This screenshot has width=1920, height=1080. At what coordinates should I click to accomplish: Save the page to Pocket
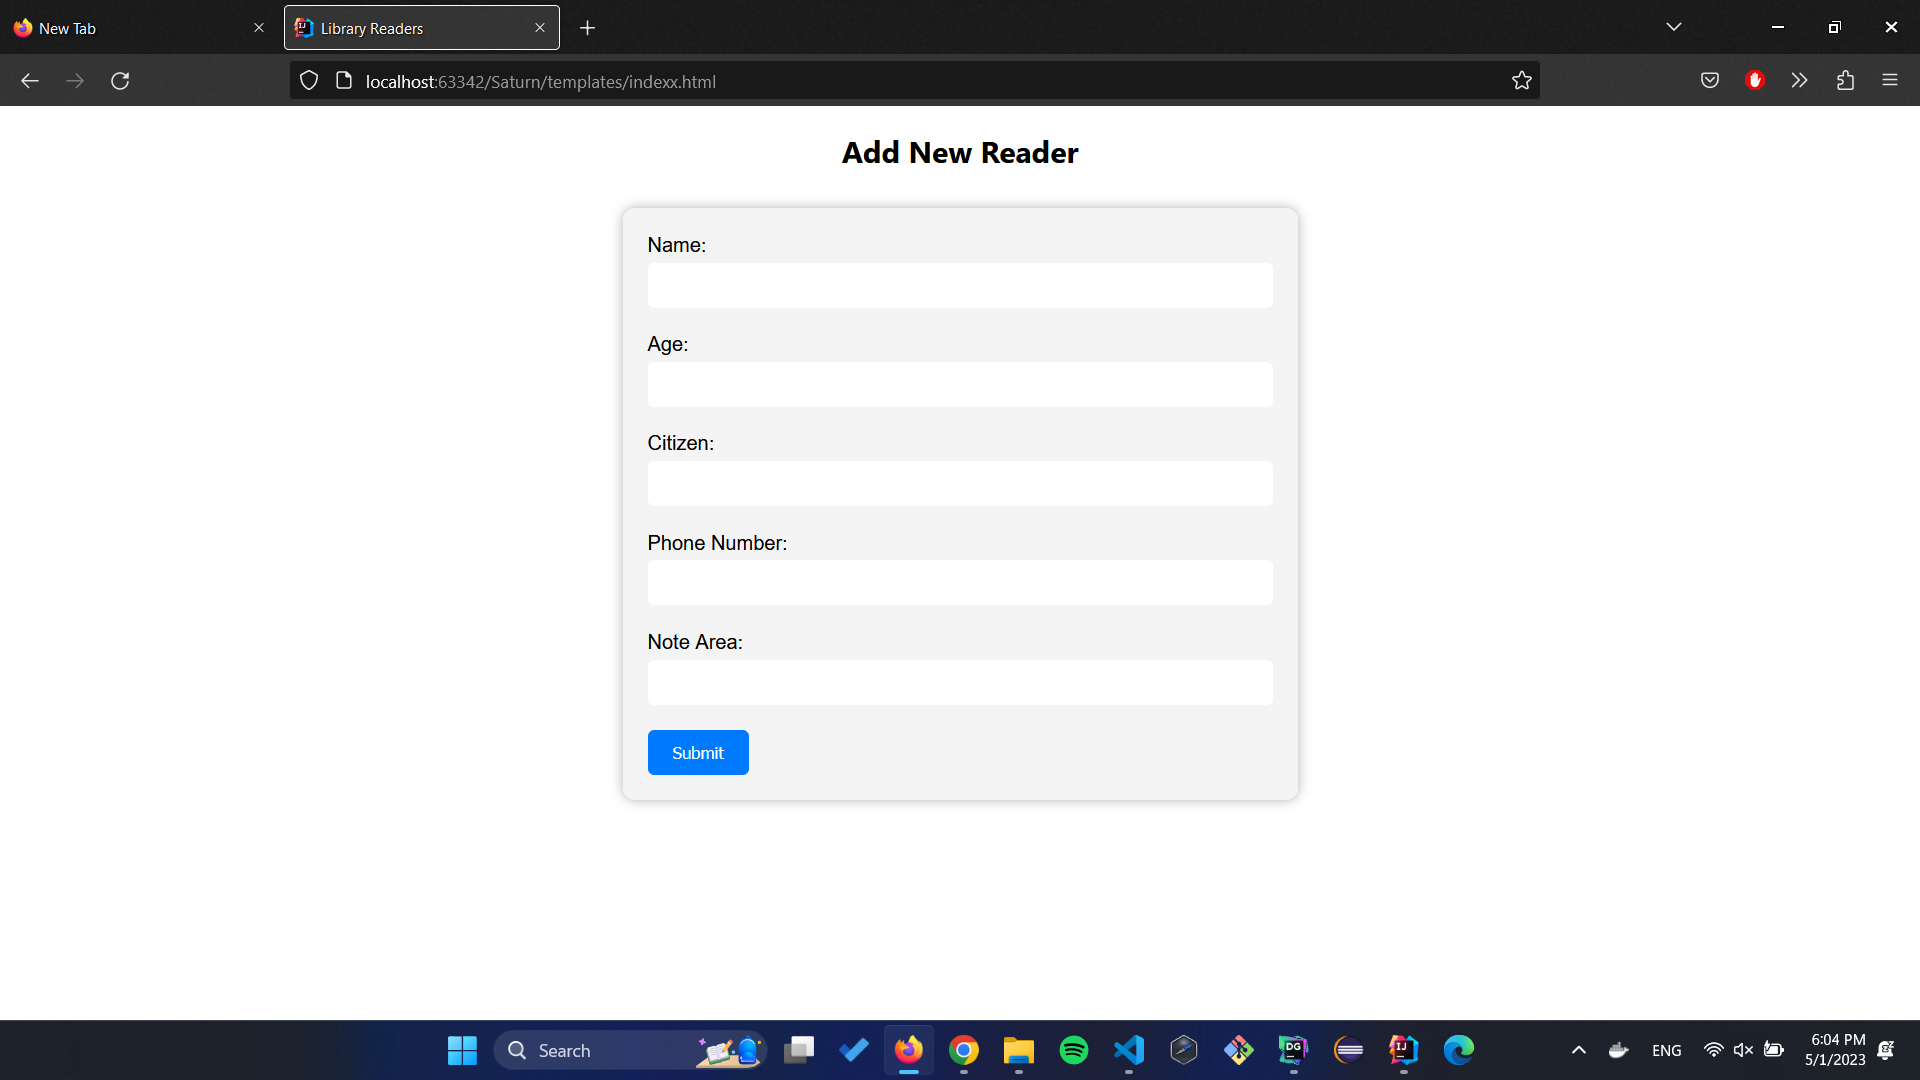click(x=1710, y=80)
